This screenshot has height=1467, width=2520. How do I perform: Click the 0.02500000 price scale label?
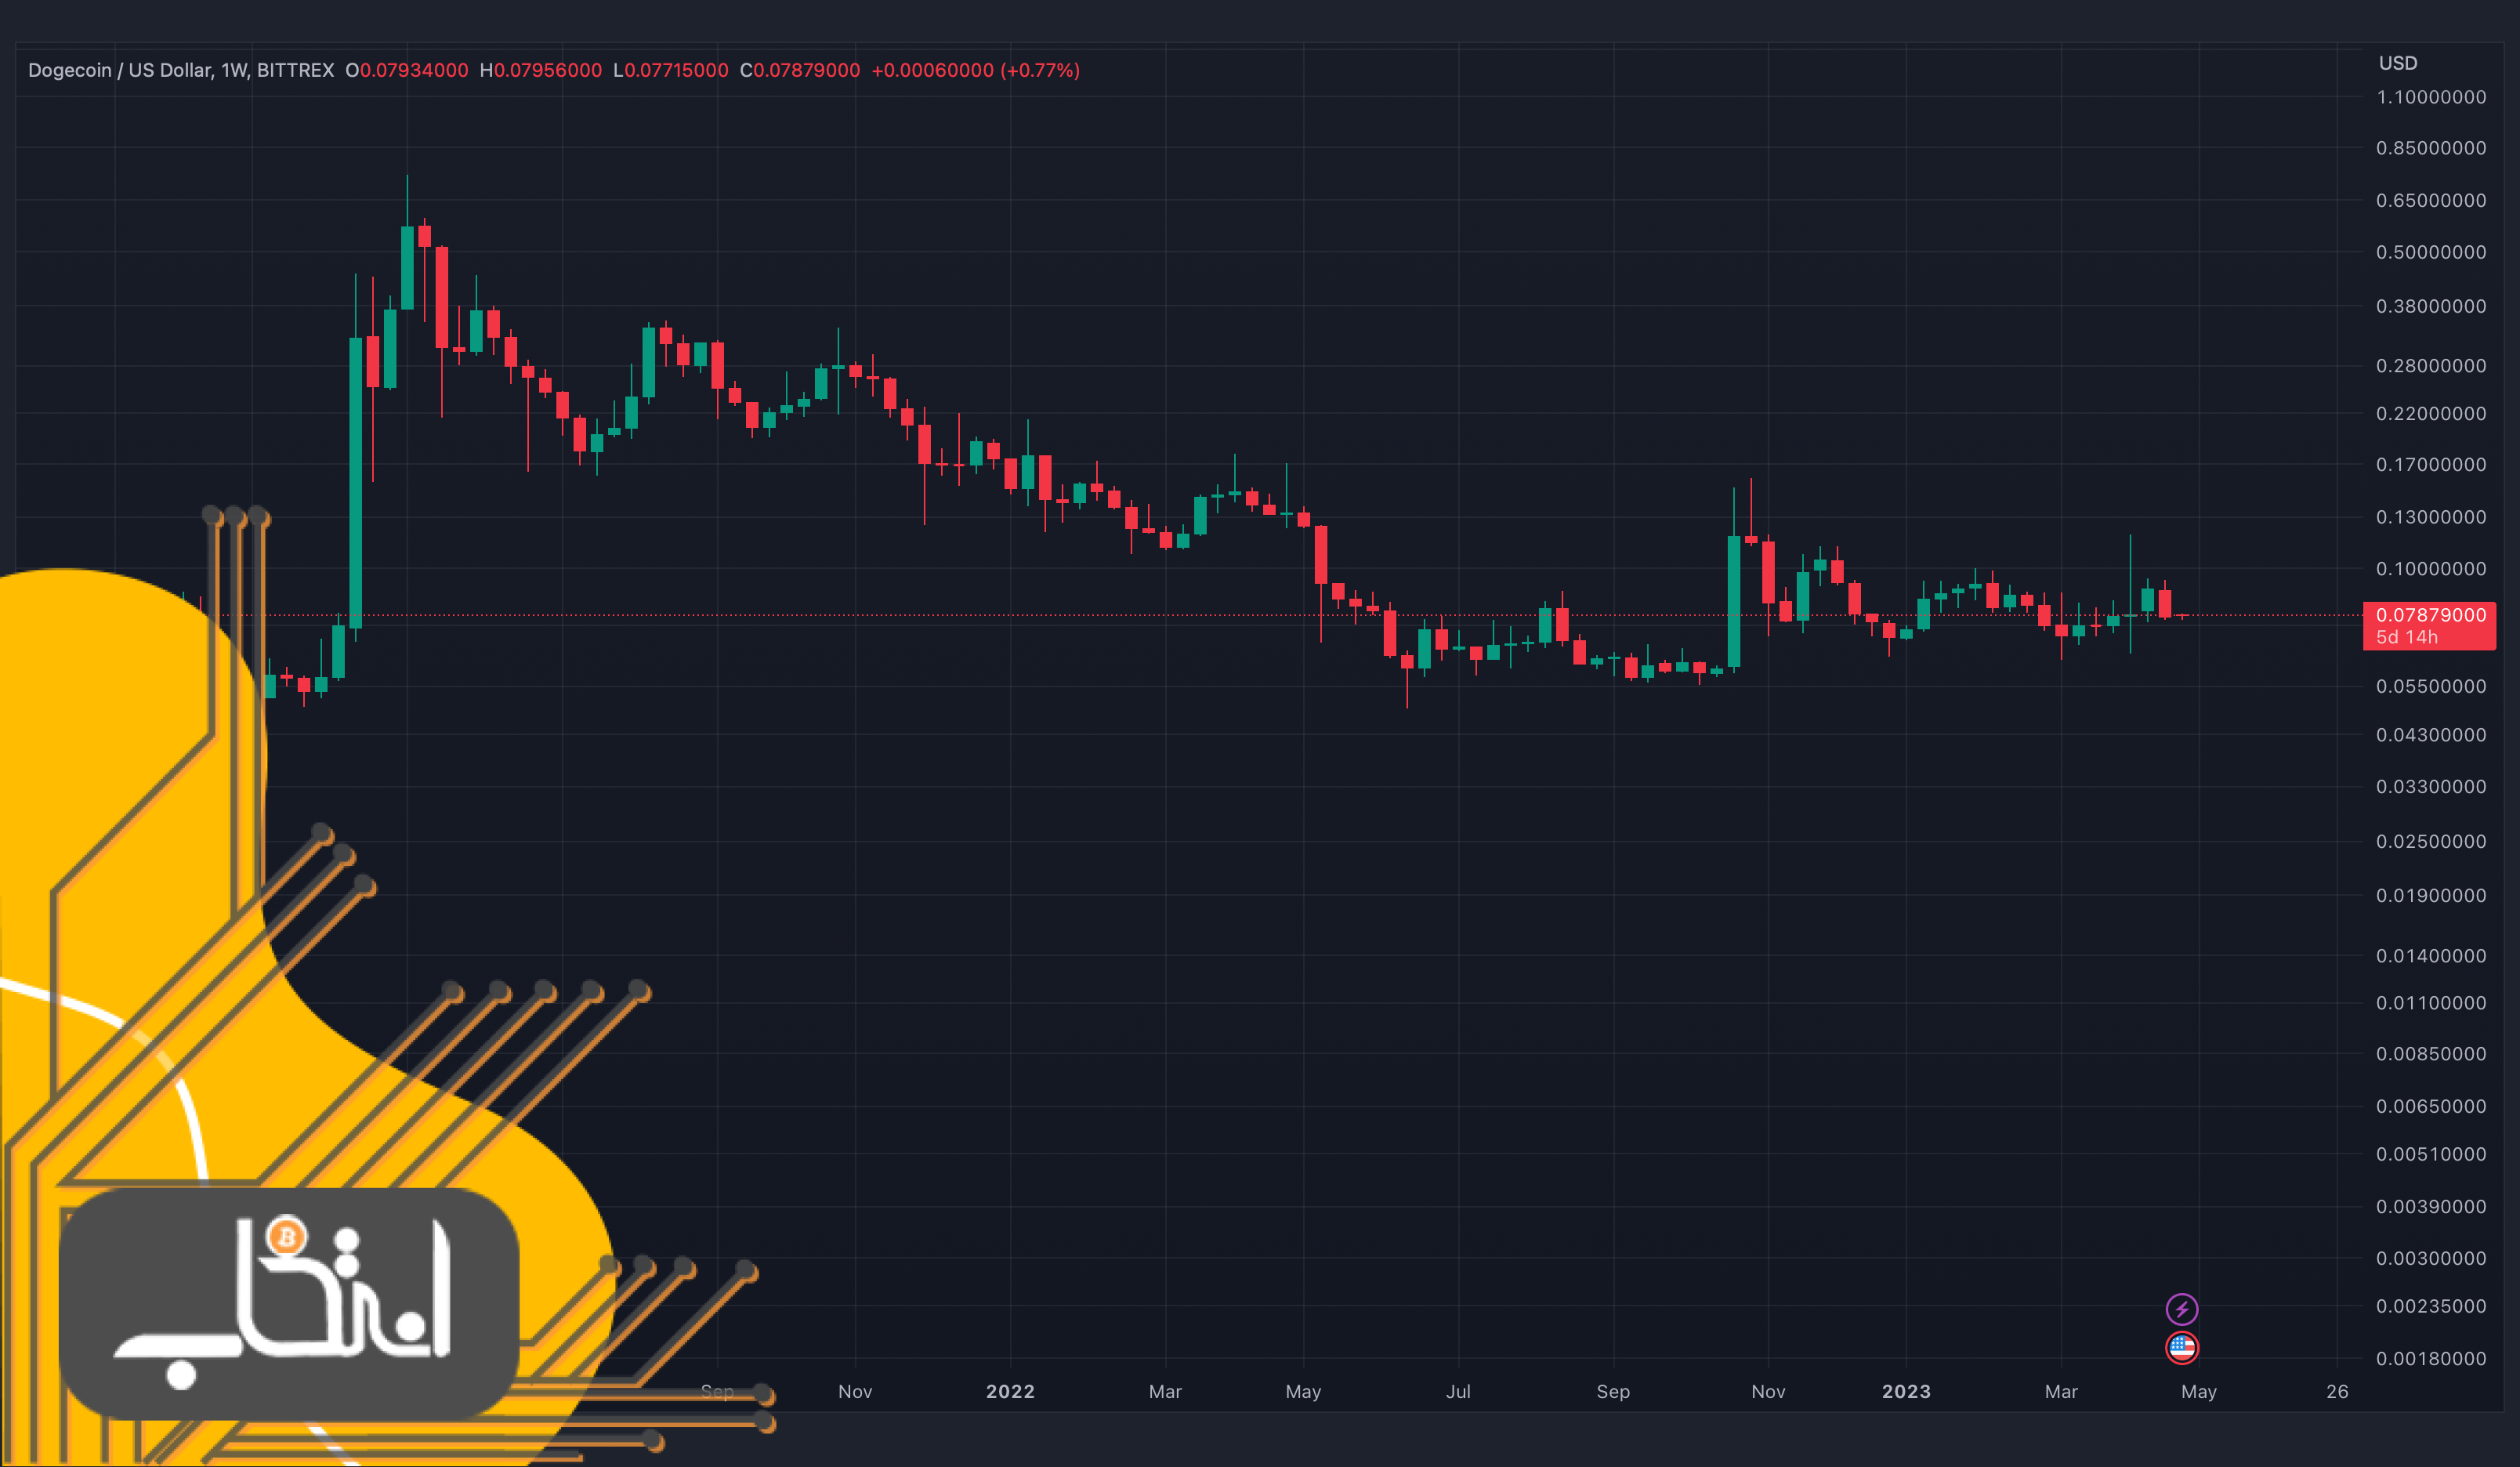click(x=2430, y=841)
